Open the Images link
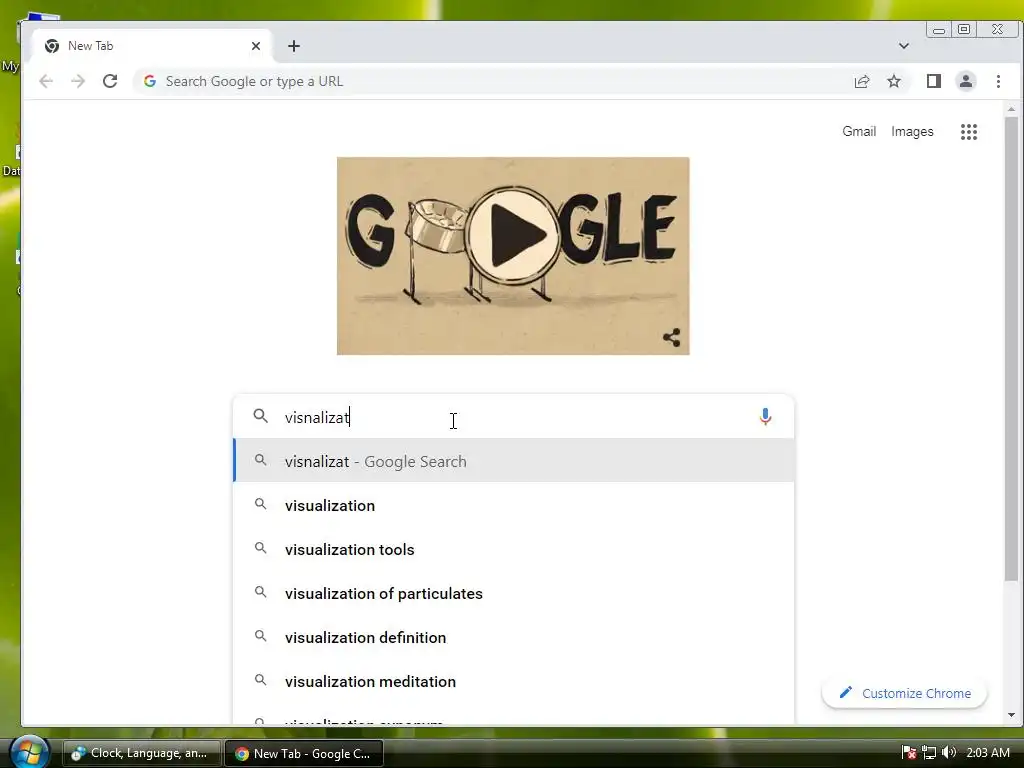Viewport: 1024px width, 768px height. point(912,131)
